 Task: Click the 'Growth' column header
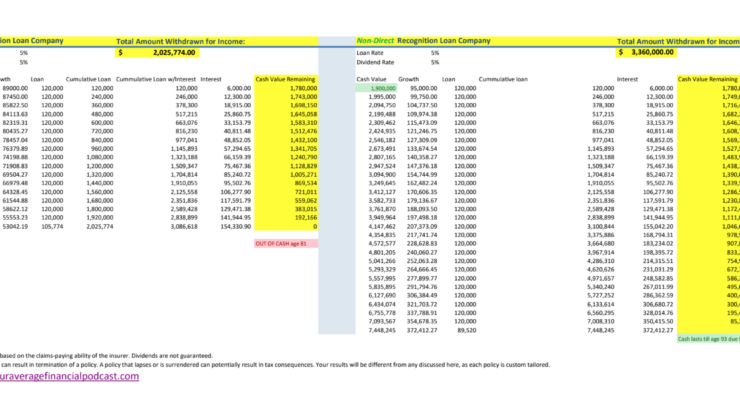click(409, 79)
